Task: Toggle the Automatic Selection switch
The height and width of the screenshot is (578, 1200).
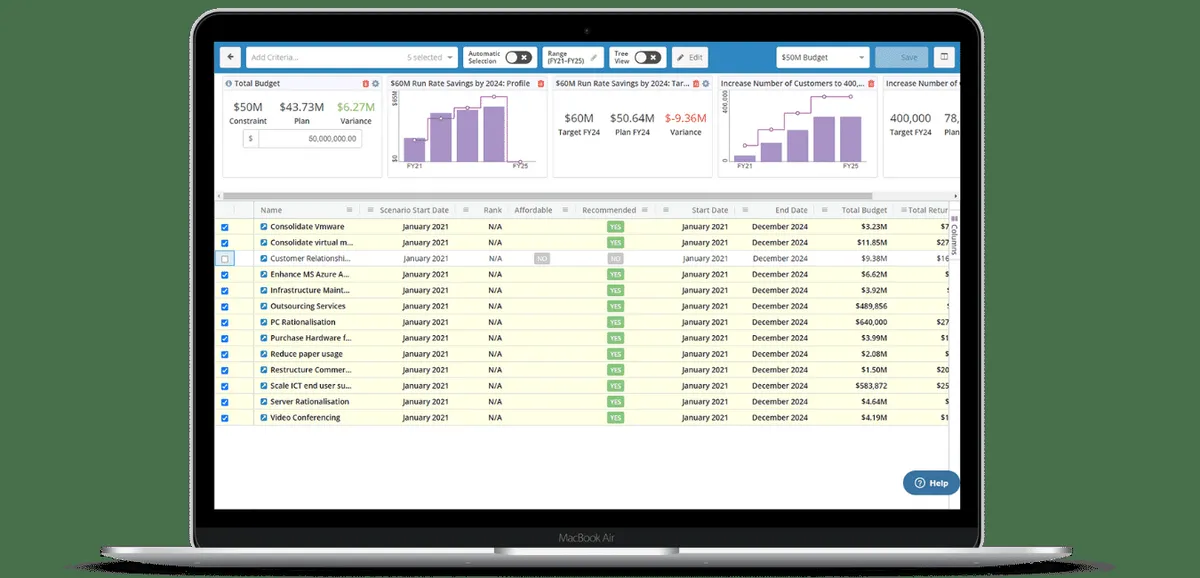Action: pyautogui.click(x=519, y=58)
